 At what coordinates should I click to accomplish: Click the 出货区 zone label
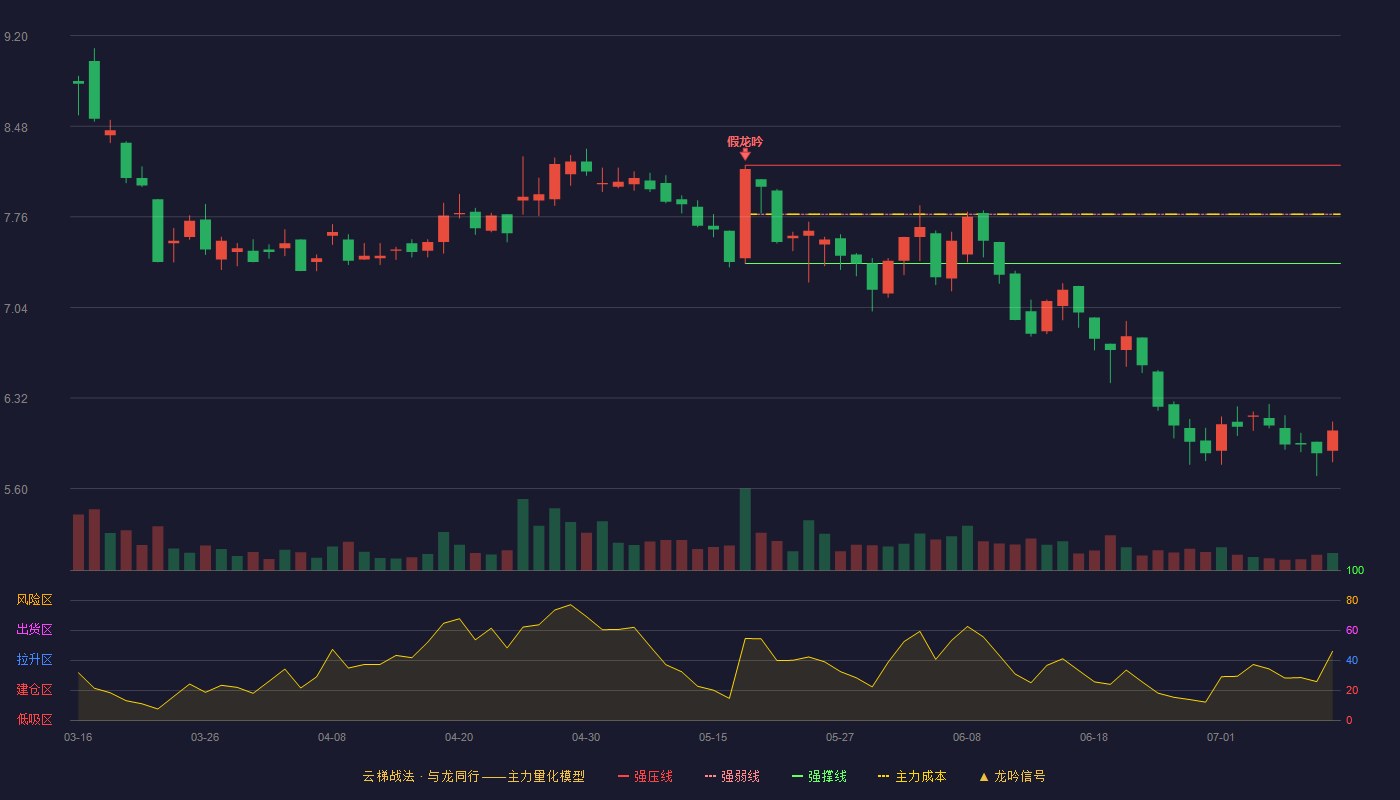coord(35,630)
